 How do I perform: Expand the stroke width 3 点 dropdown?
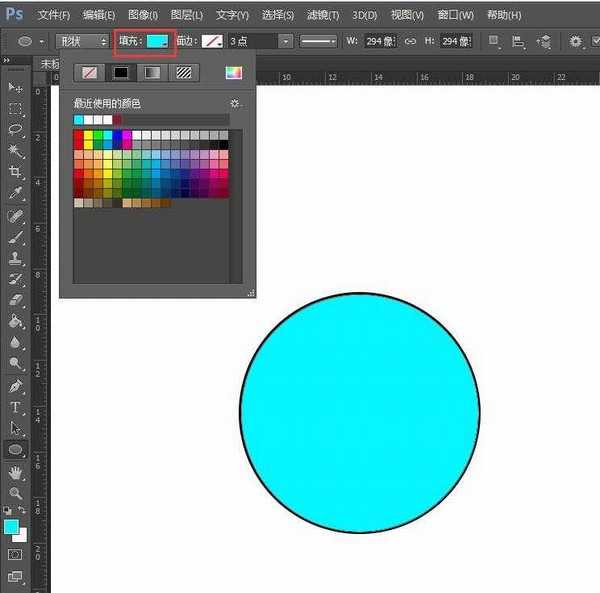pyautogui.click(x=286, y=41)
